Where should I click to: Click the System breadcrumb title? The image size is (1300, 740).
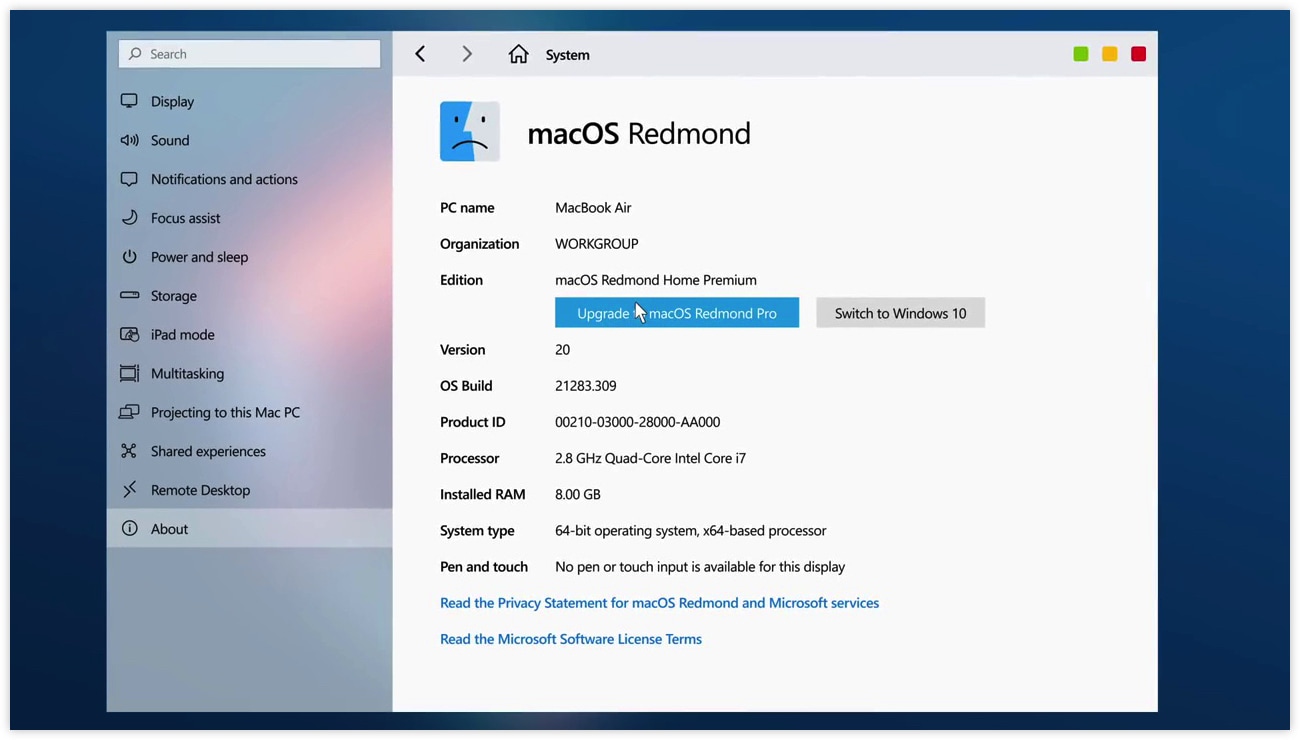[x=568, y=55]
